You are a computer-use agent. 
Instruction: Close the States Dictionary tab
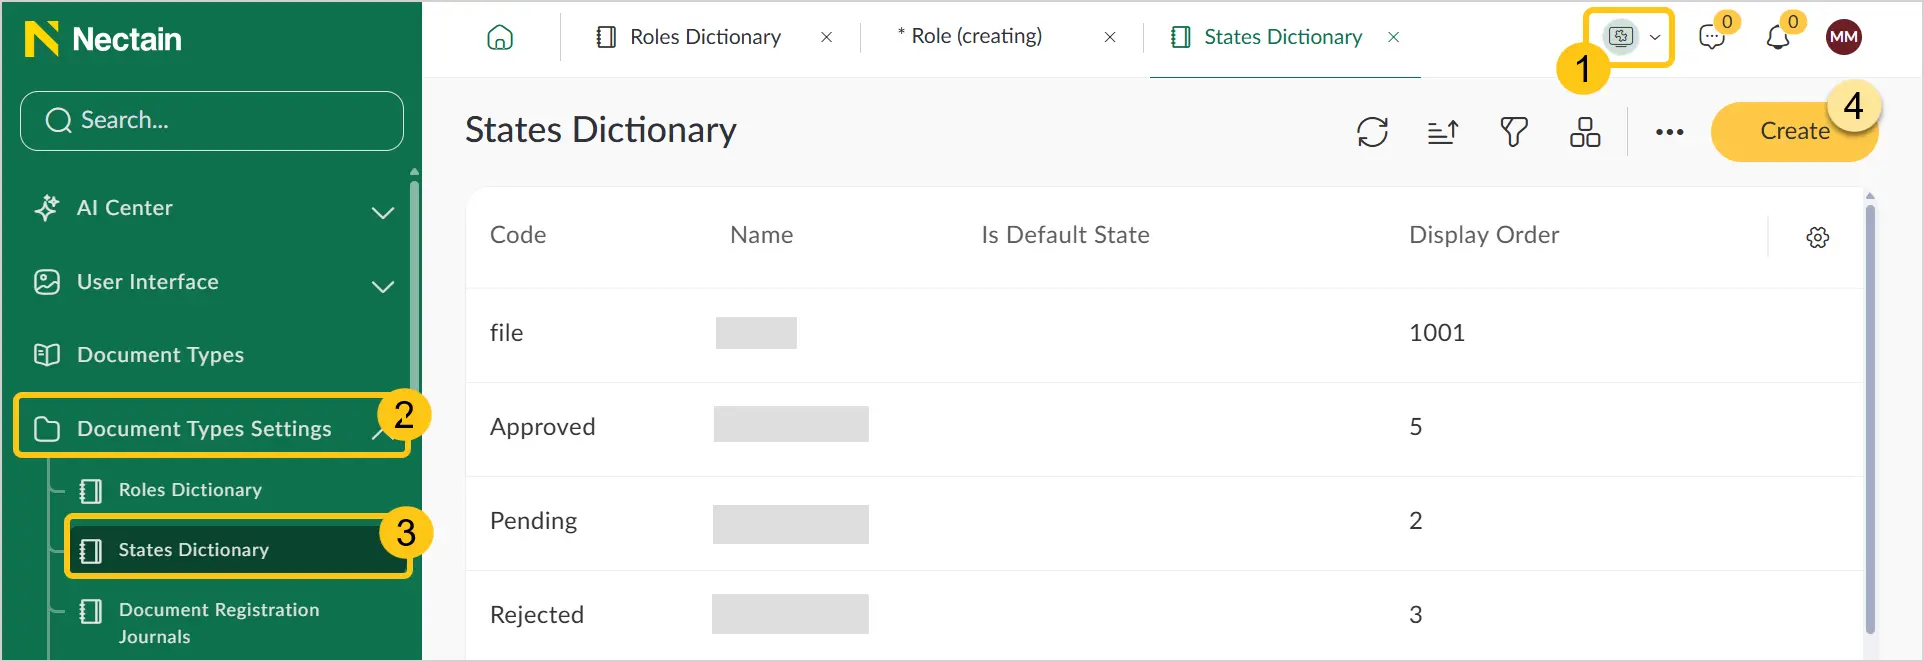click(1393, 37)
